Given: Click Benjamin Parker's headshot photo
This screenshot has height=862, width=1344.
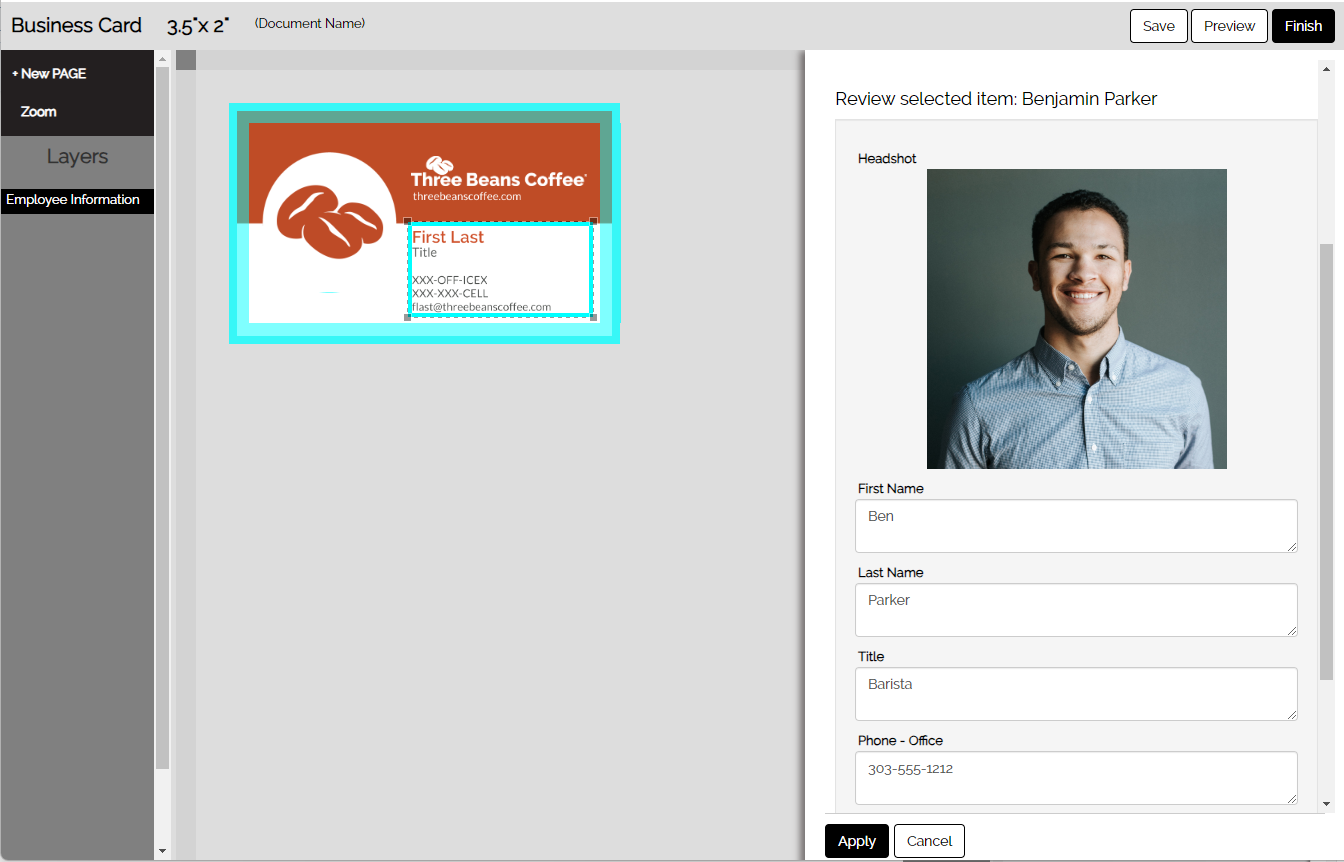Looking at the screenshot, I should coord(1076,318).
